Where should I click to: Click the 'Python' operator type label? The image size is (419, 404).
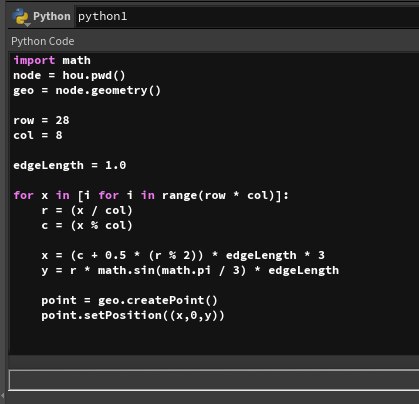pos(52,16)
